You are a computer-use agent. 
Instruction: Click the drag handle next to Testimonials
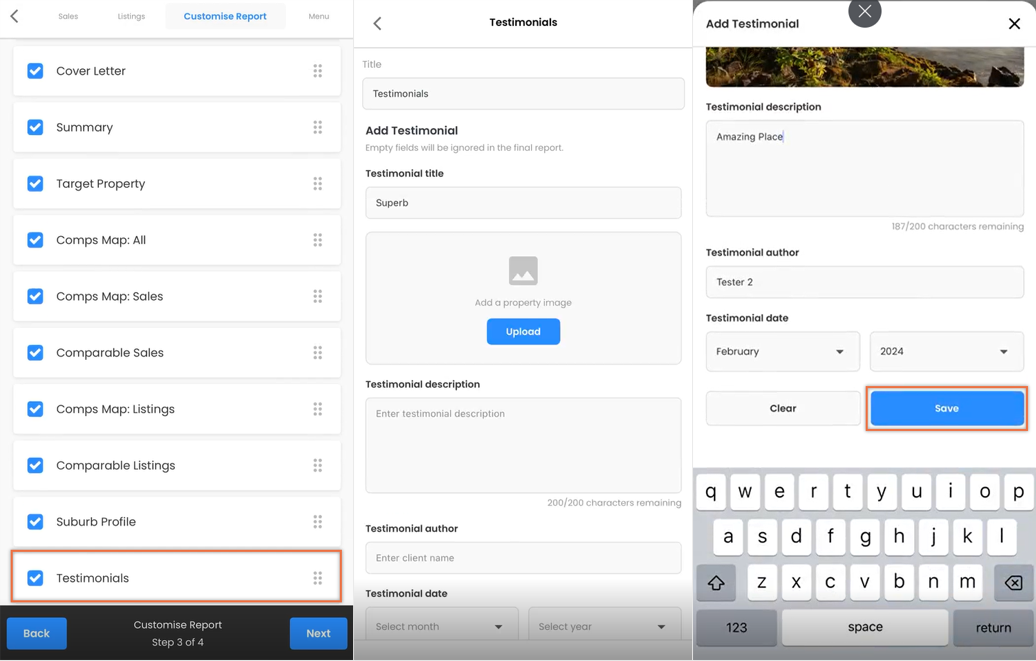pyautogui.click(x=318, y=578)
